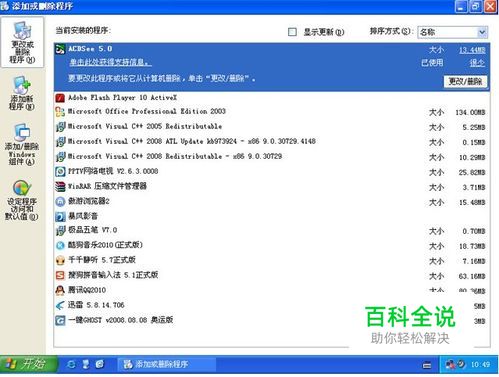Click the WinRAR archive manager icon
Screen dimensions: 499x377
[x=60, y=187]
